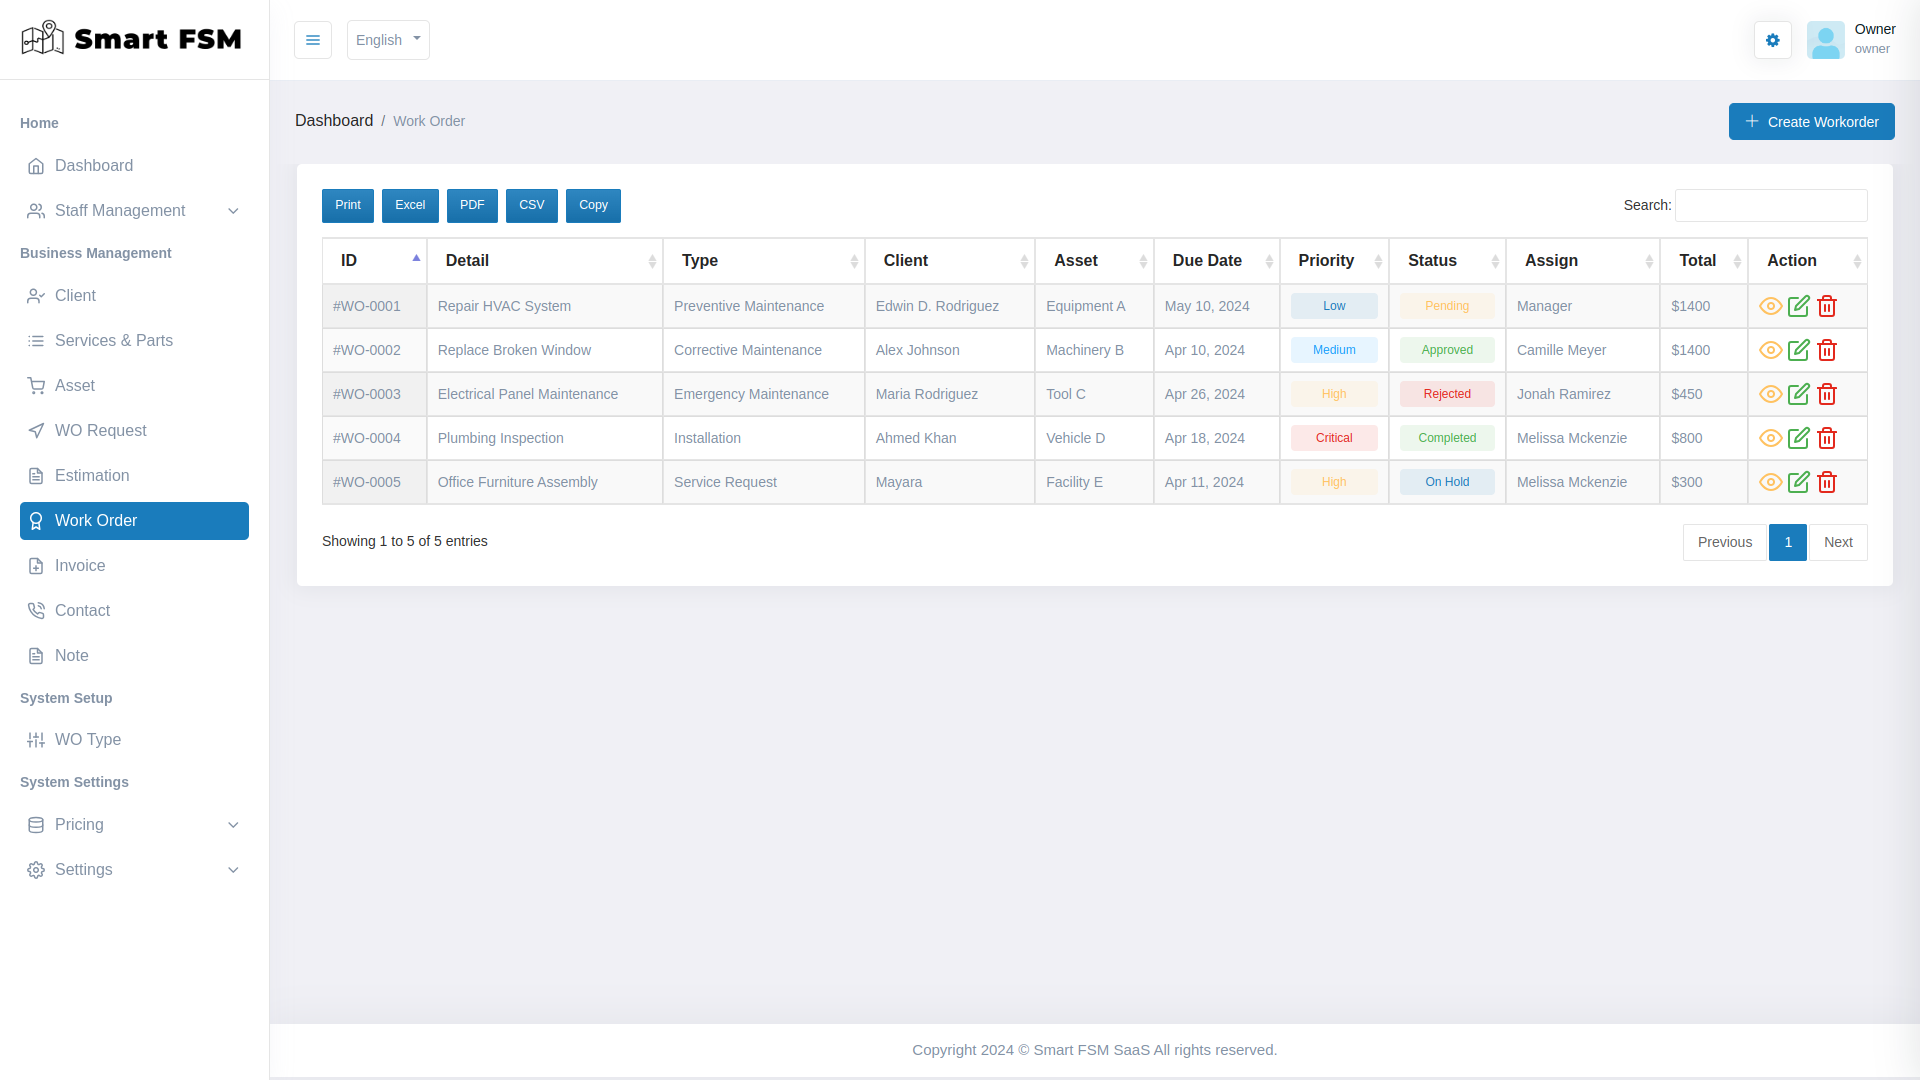Click the Invoice sidebar icon
The height and width of the screenshot is (1080, 1920).
click(36, 566)
